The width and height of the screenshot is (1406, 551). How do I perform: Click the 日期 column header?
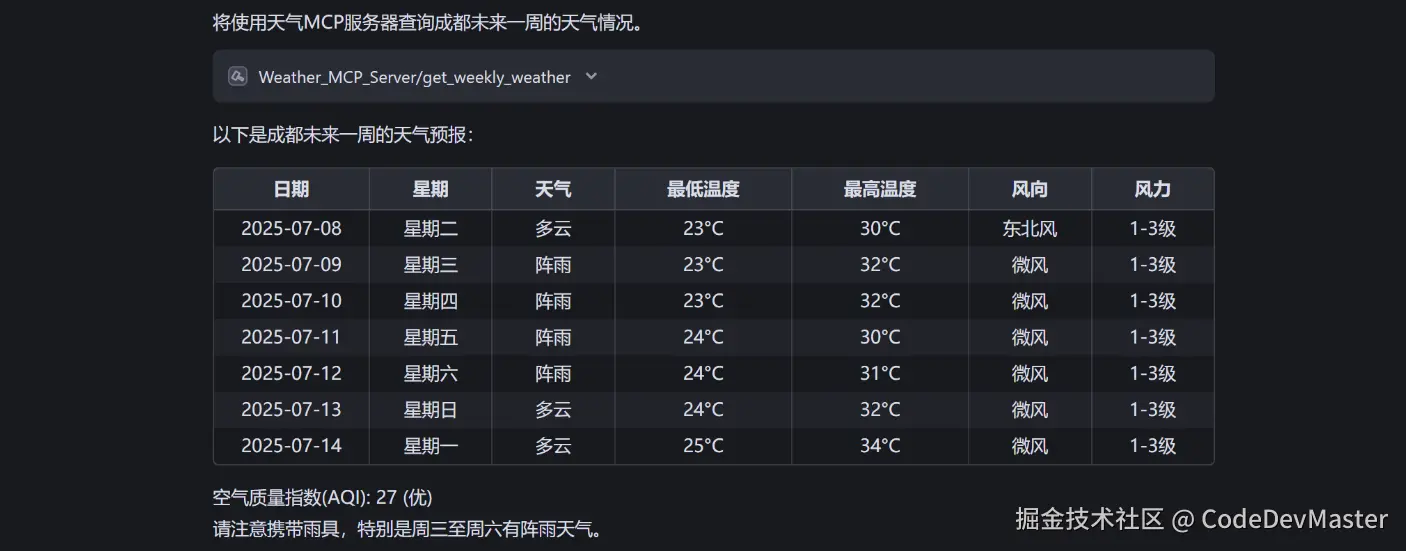(291, 189)
